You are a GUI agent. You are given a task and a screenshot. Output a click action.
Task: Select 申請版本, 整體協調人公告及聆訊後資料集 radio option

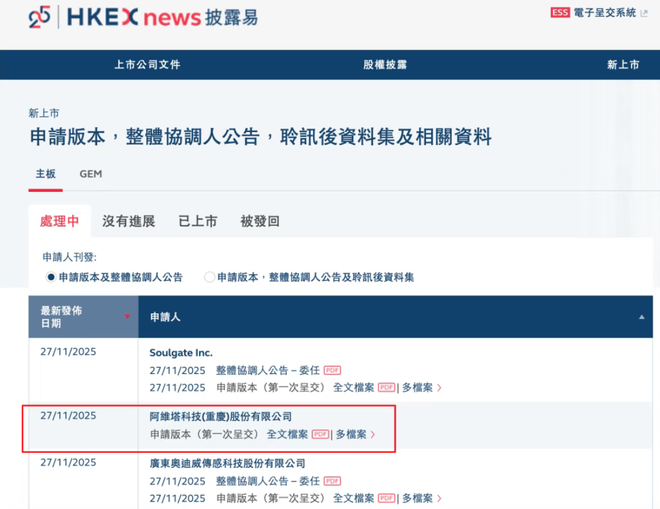[209, 277]
